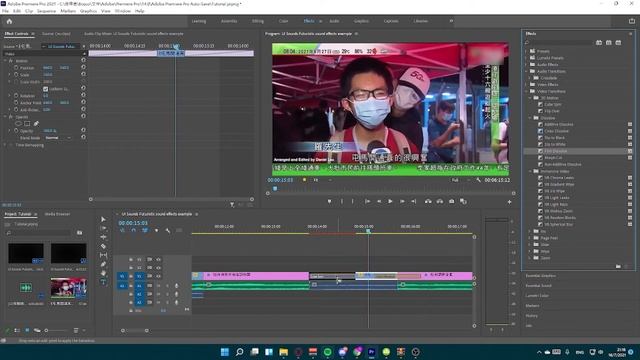Viewport: 640px width, 360px height.
Task: Open the Media Browser tab
Action: tap(57, 214)
